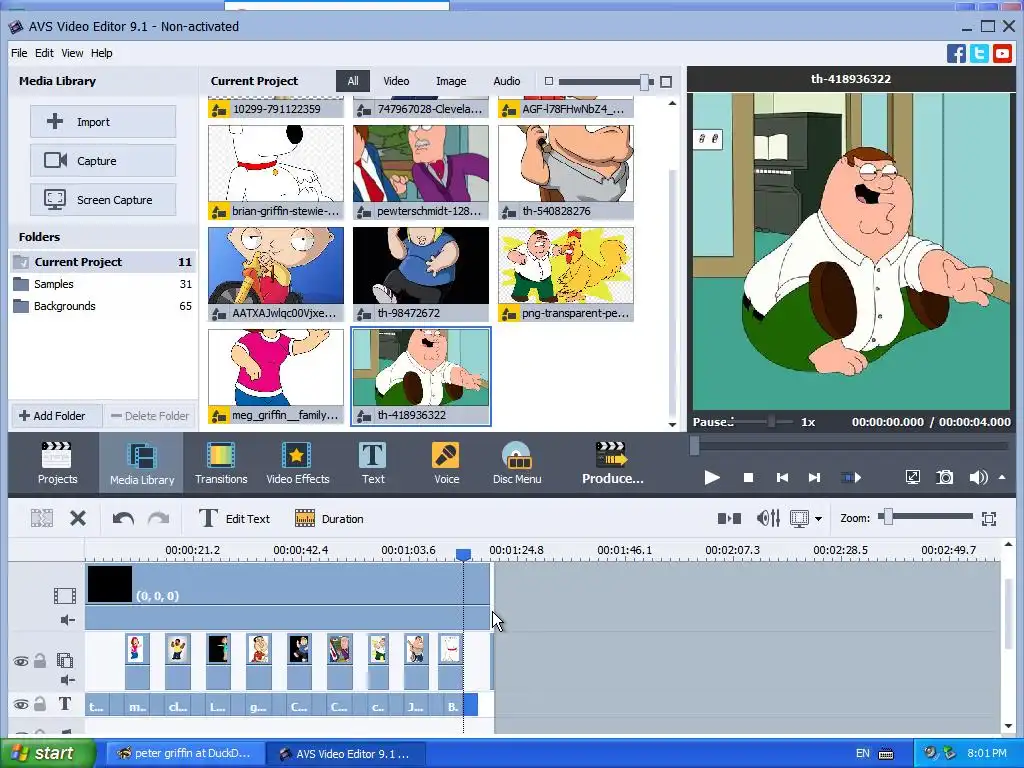Undo the last action

123,519
